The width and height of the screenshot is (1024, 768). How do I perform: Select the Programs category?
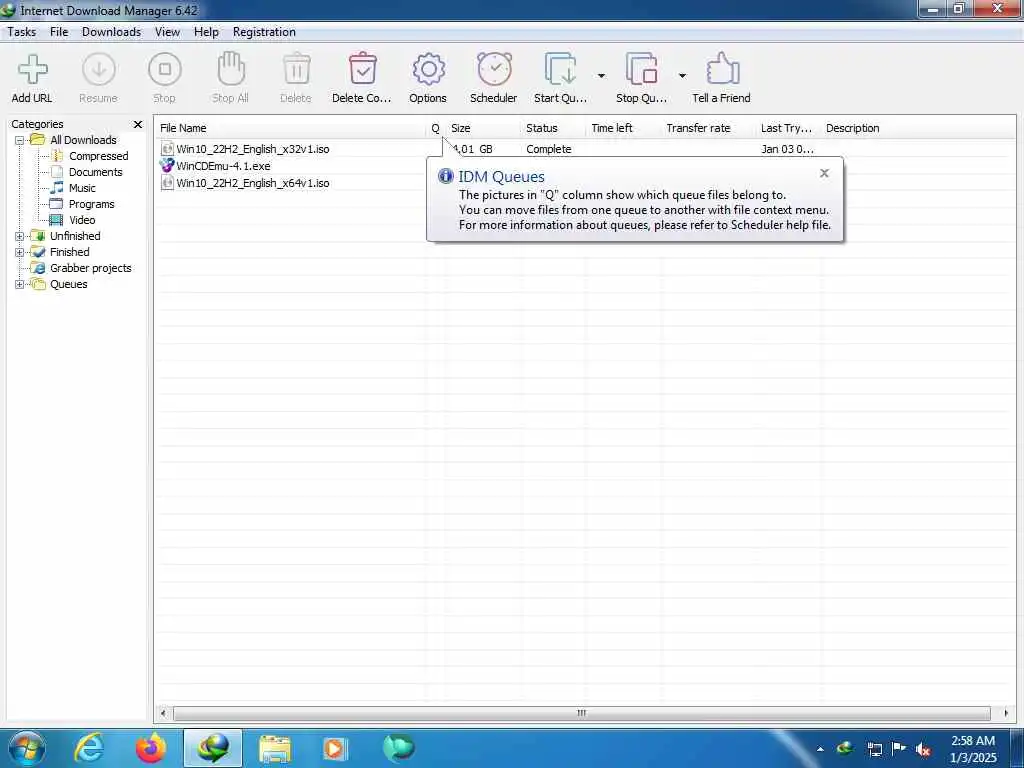(x=91, y=204)
